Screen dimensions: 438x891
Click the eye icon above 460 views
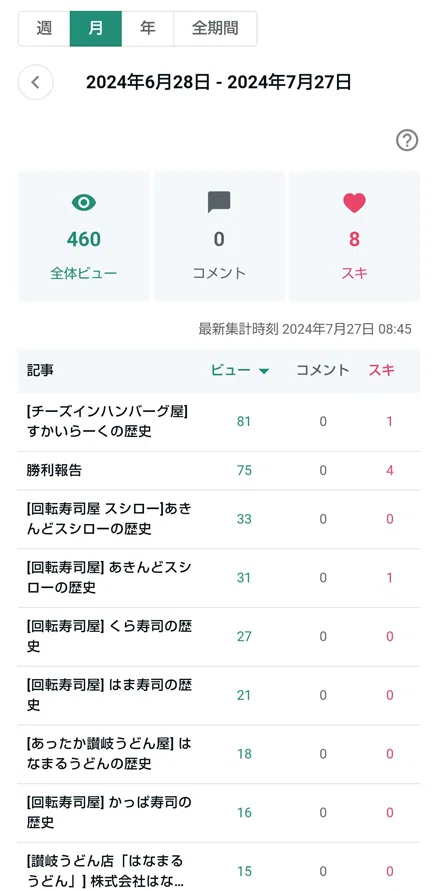click(84, 202)
